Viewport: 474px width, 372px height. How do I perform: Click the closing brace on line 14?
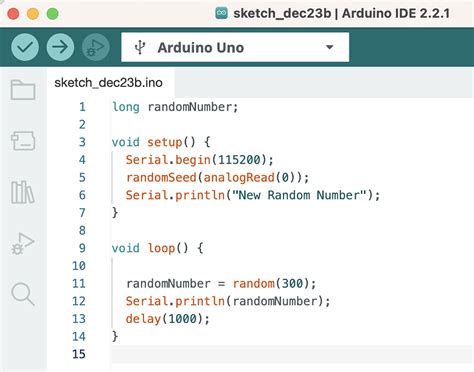coord(115,336)
